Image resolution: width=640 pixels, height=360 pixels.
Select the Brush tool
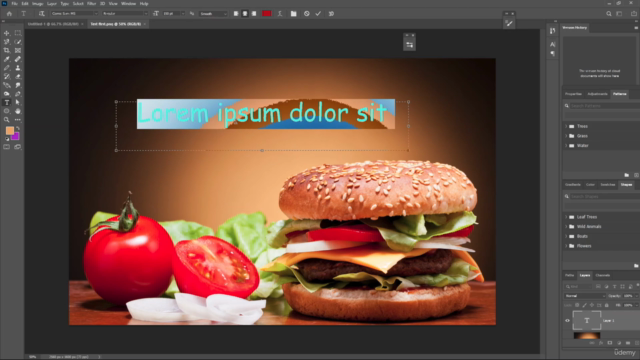pyautogui.click(x=7, y=68)
